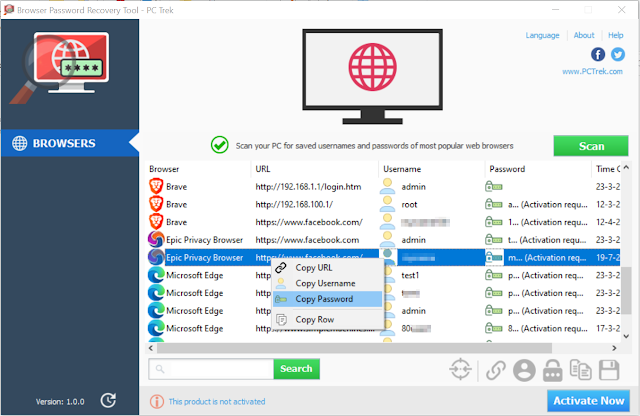Click the save floppy disk toolbar icon
640x416 pixels.
click(x=609, y=370)
